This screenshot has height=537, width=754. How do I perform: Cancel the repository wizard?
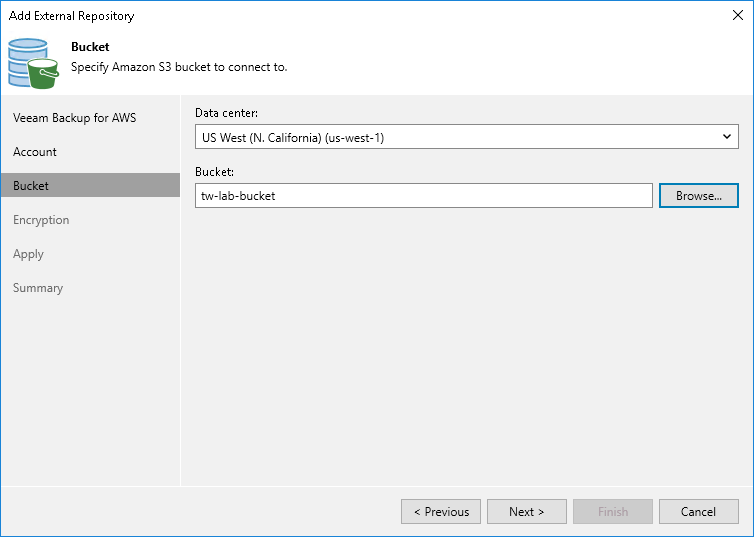pyautogui.click(x=698, y=512)
